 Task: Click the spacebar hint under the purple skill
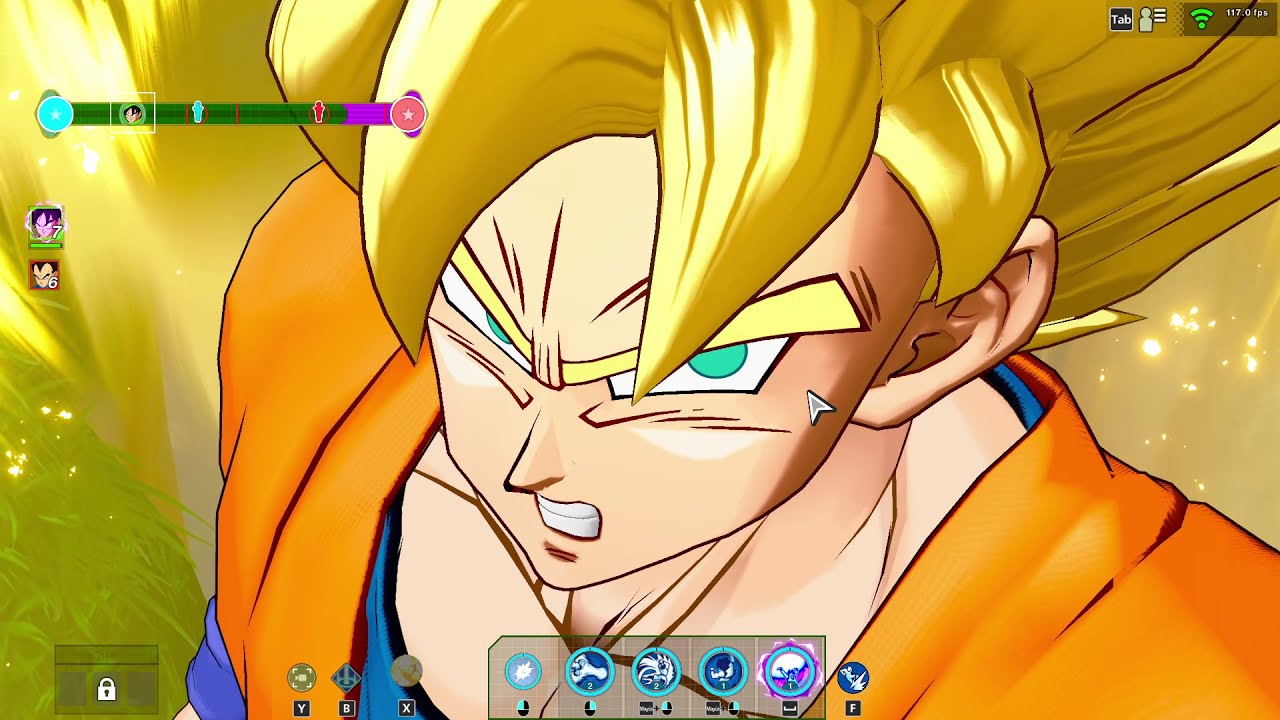coord(790,708)
